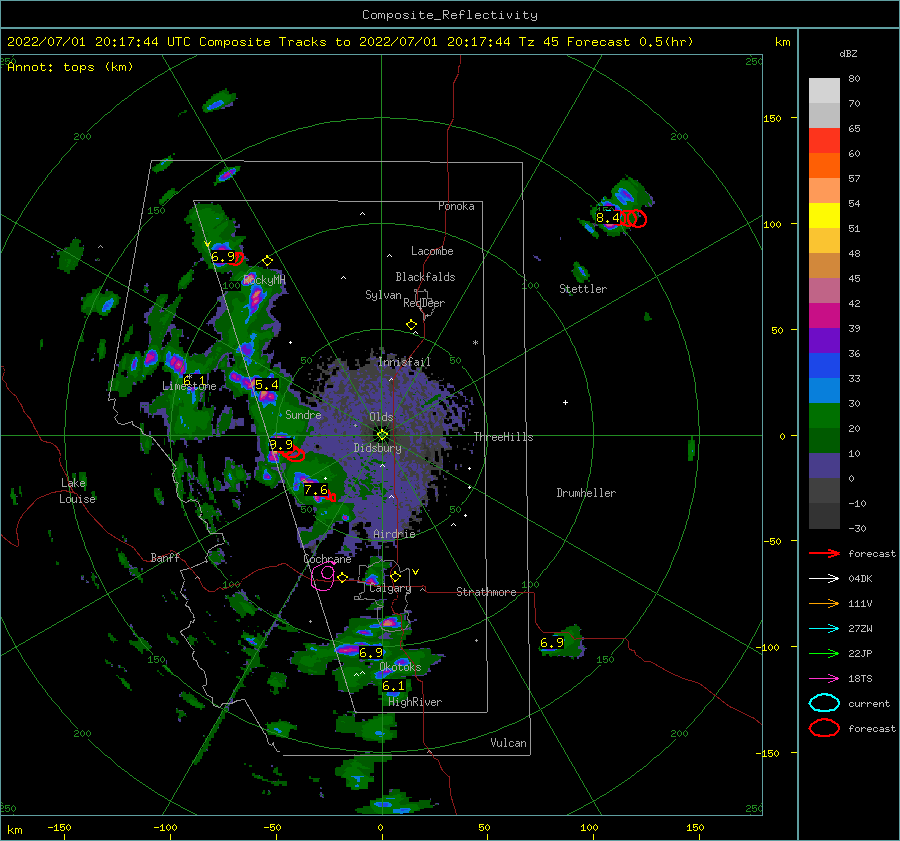Pick the red 60-65 dBZ color swatch
This screenshot has width=900, height=841.
click(x=824, y=141)
